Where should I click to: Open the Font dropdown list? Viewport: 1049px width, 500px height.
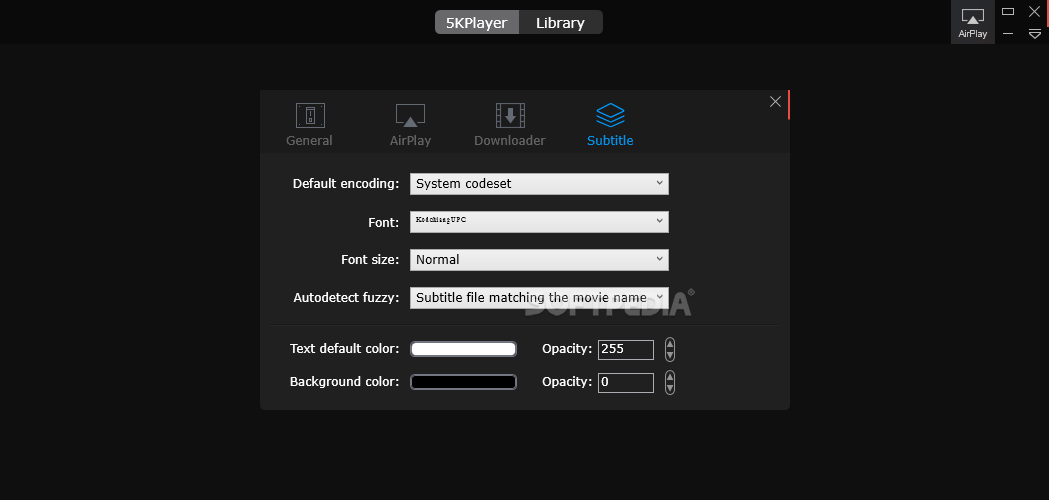pyautogui.click(x=539, y=222)
